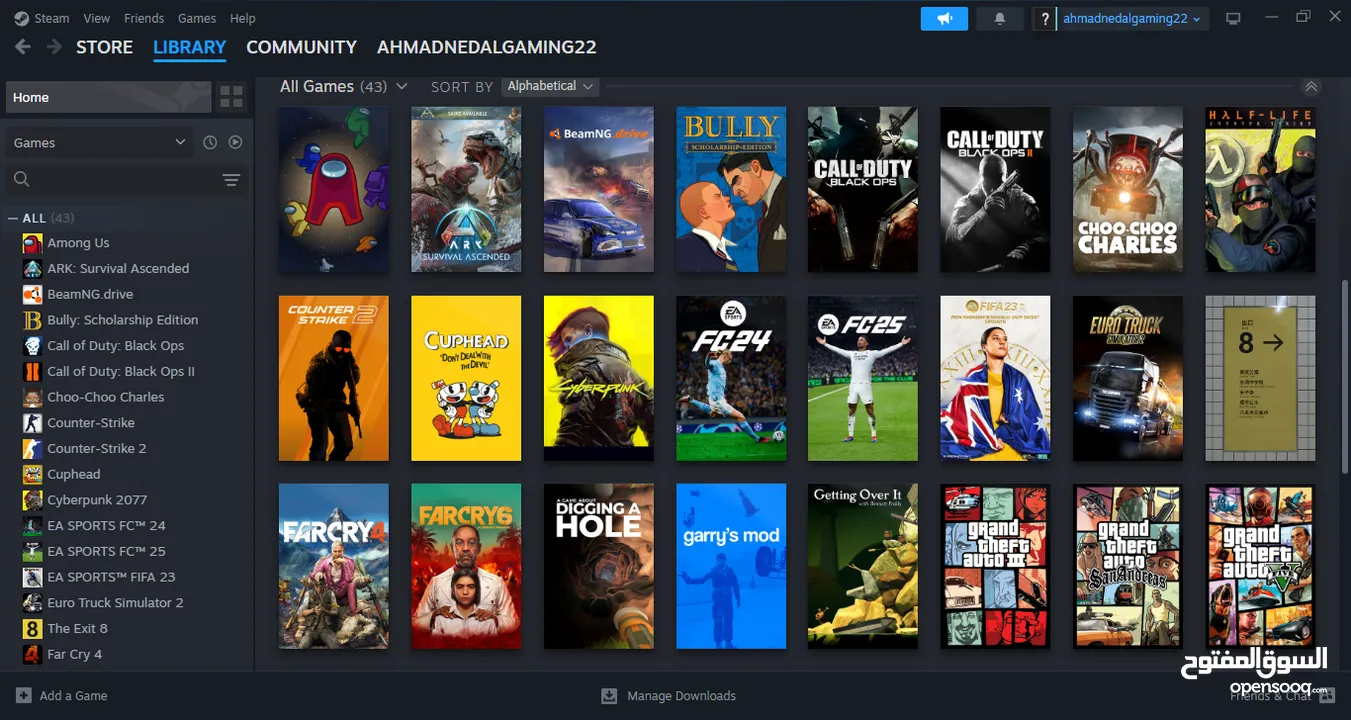
Task: Open the Half-Life Counter-Strike cover art
Action: 1260,190
